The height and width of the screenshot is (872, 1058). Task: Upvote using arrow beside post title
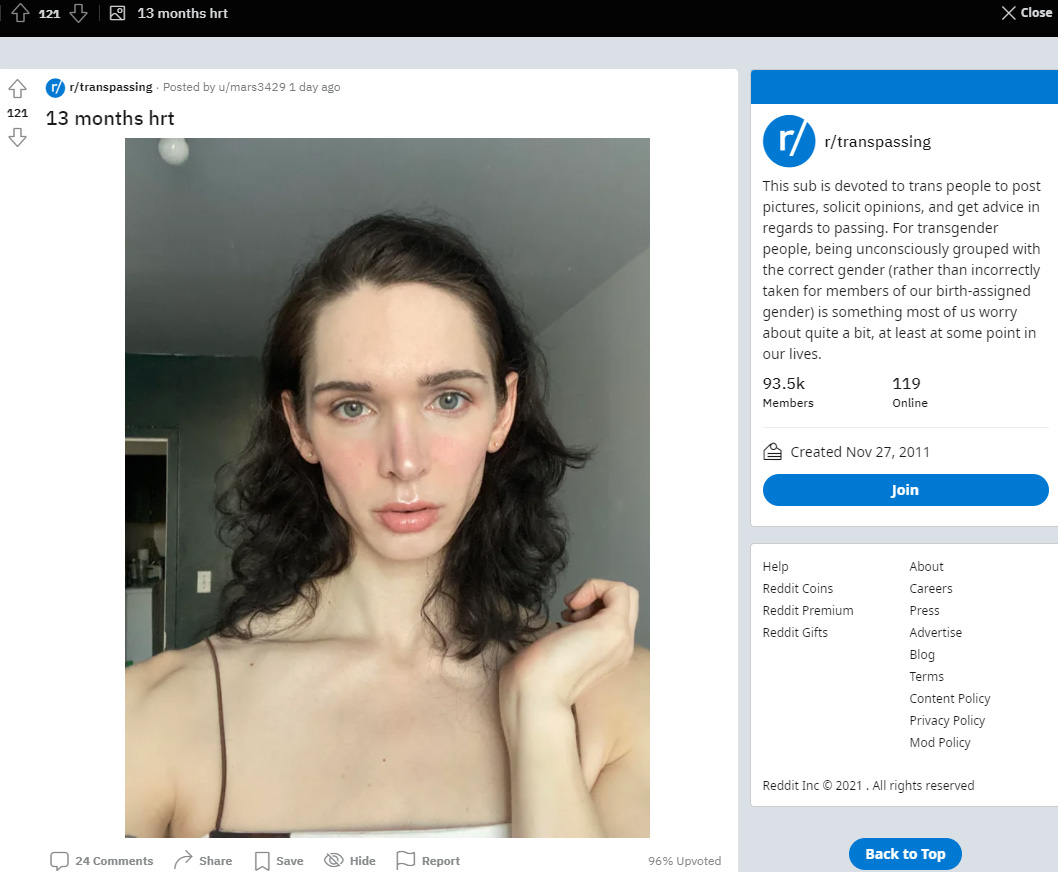(18, 89)
